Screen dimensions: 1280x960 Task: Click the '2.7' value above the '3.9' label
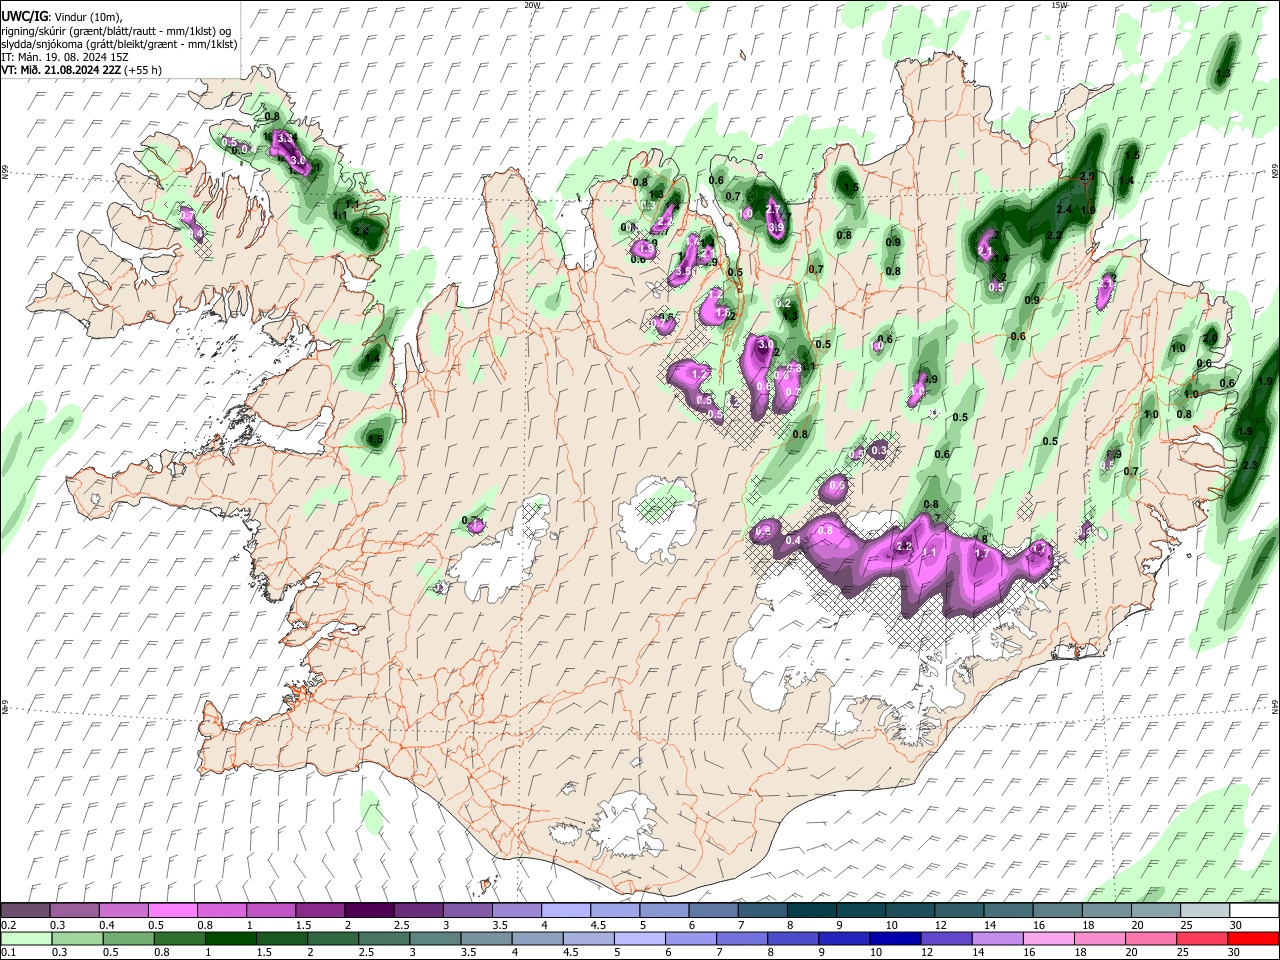[772, 207]
